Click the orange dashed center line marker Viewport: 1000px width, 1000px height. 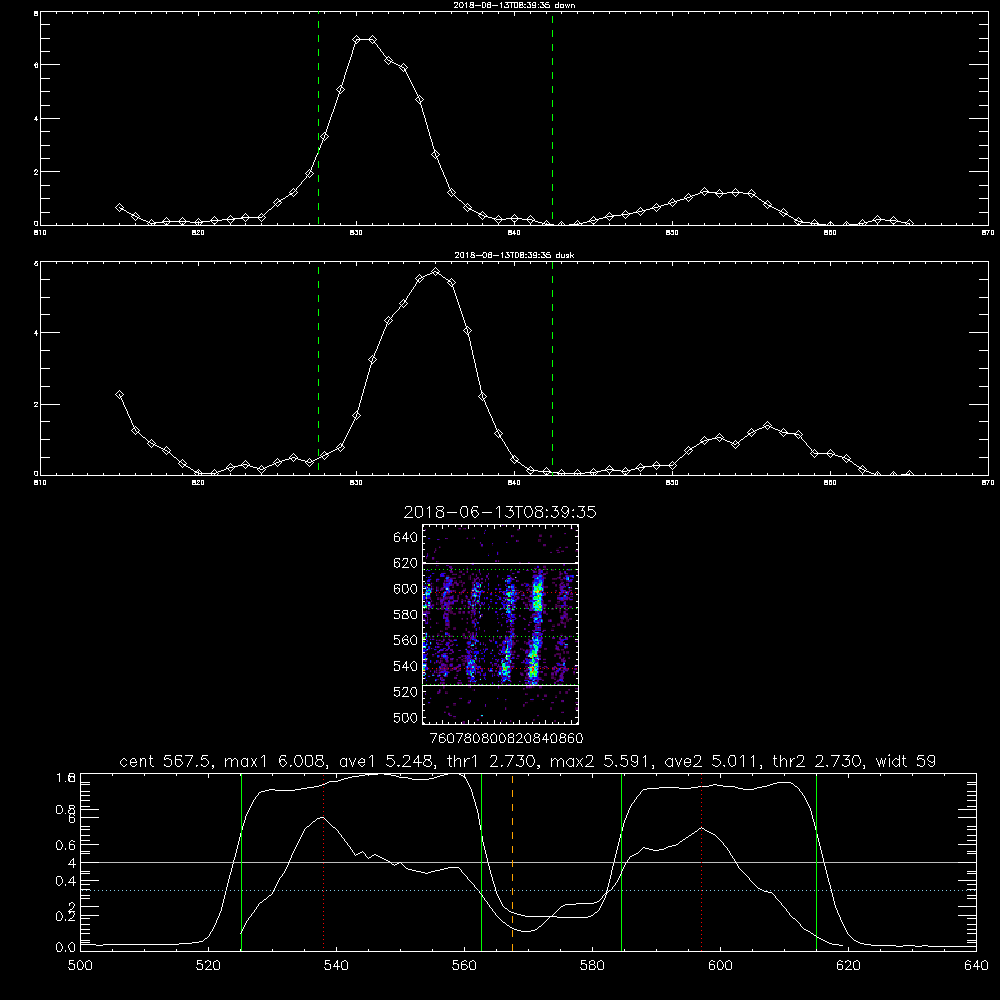point(512,862)
